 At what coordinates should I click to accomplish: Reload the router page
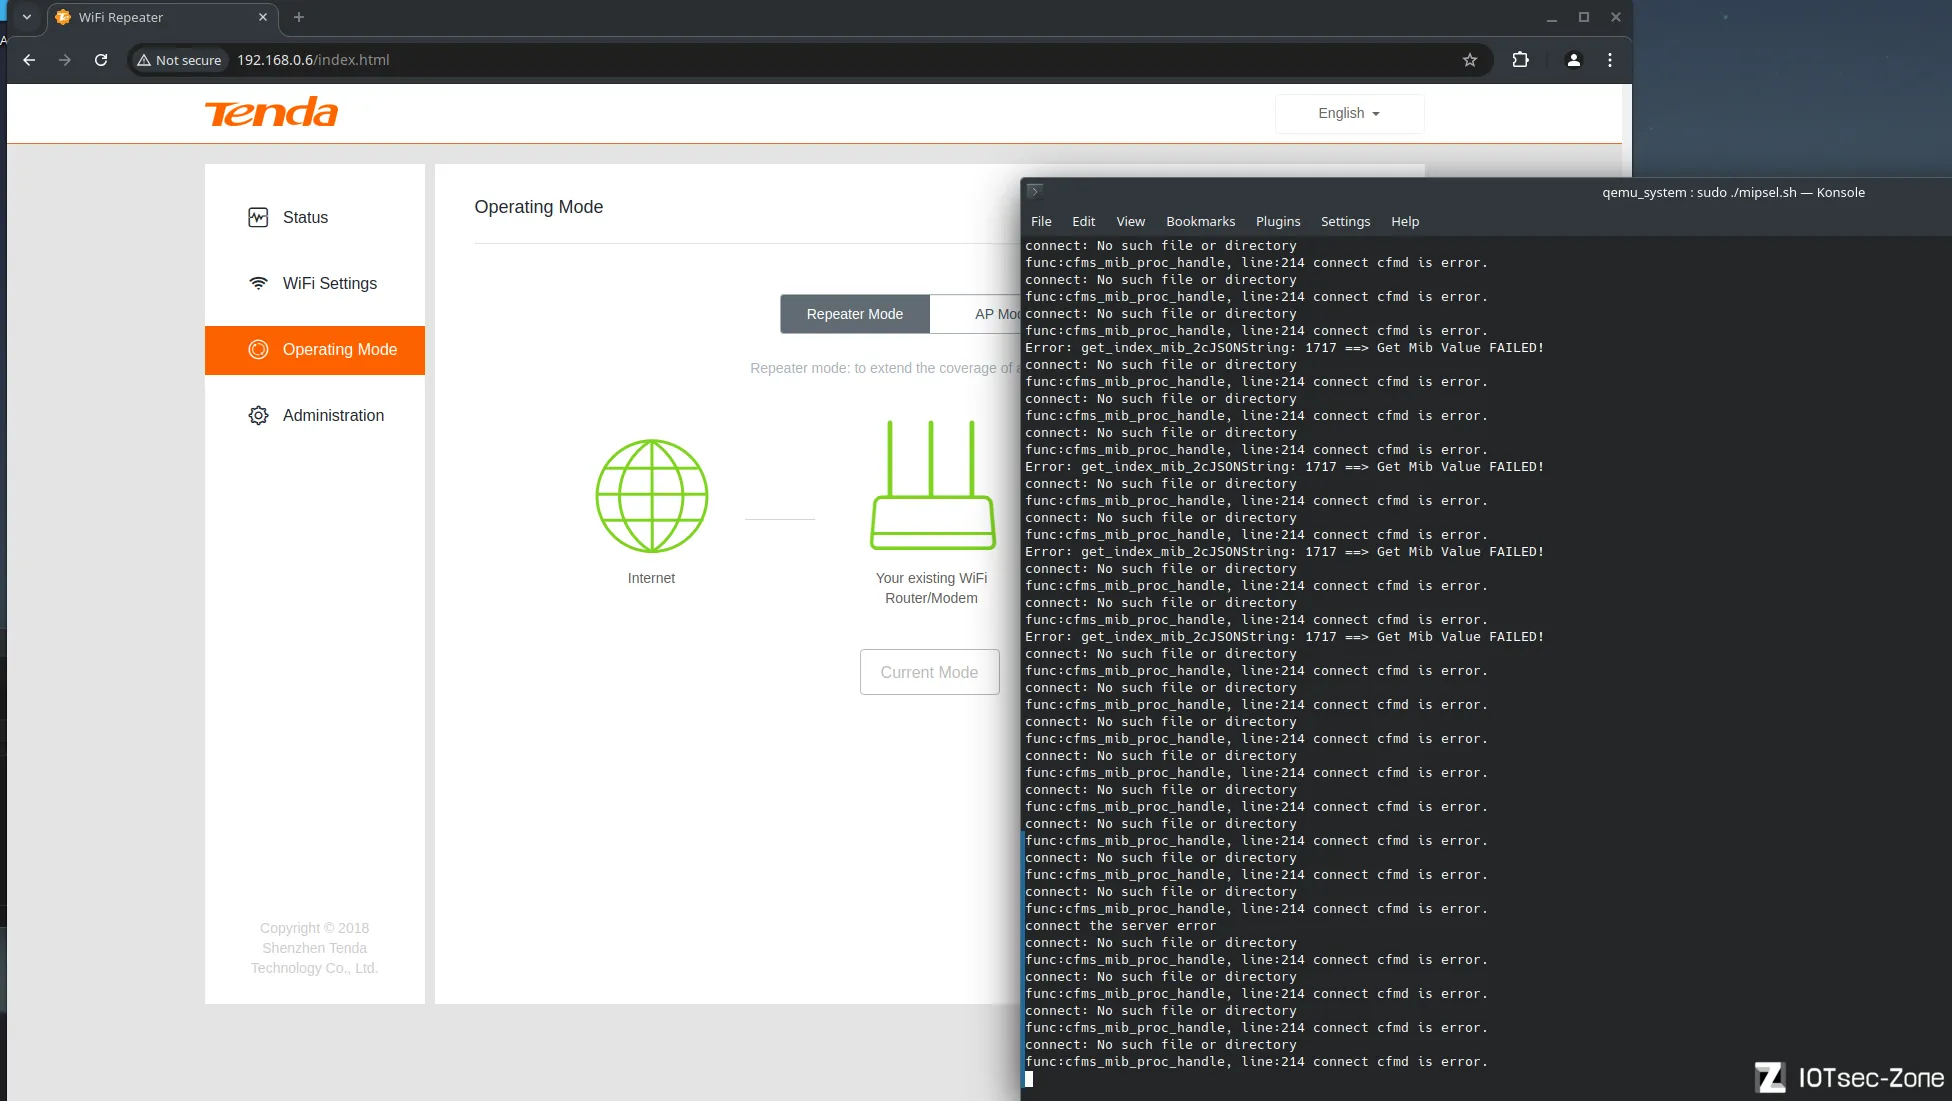click(101, 60)
